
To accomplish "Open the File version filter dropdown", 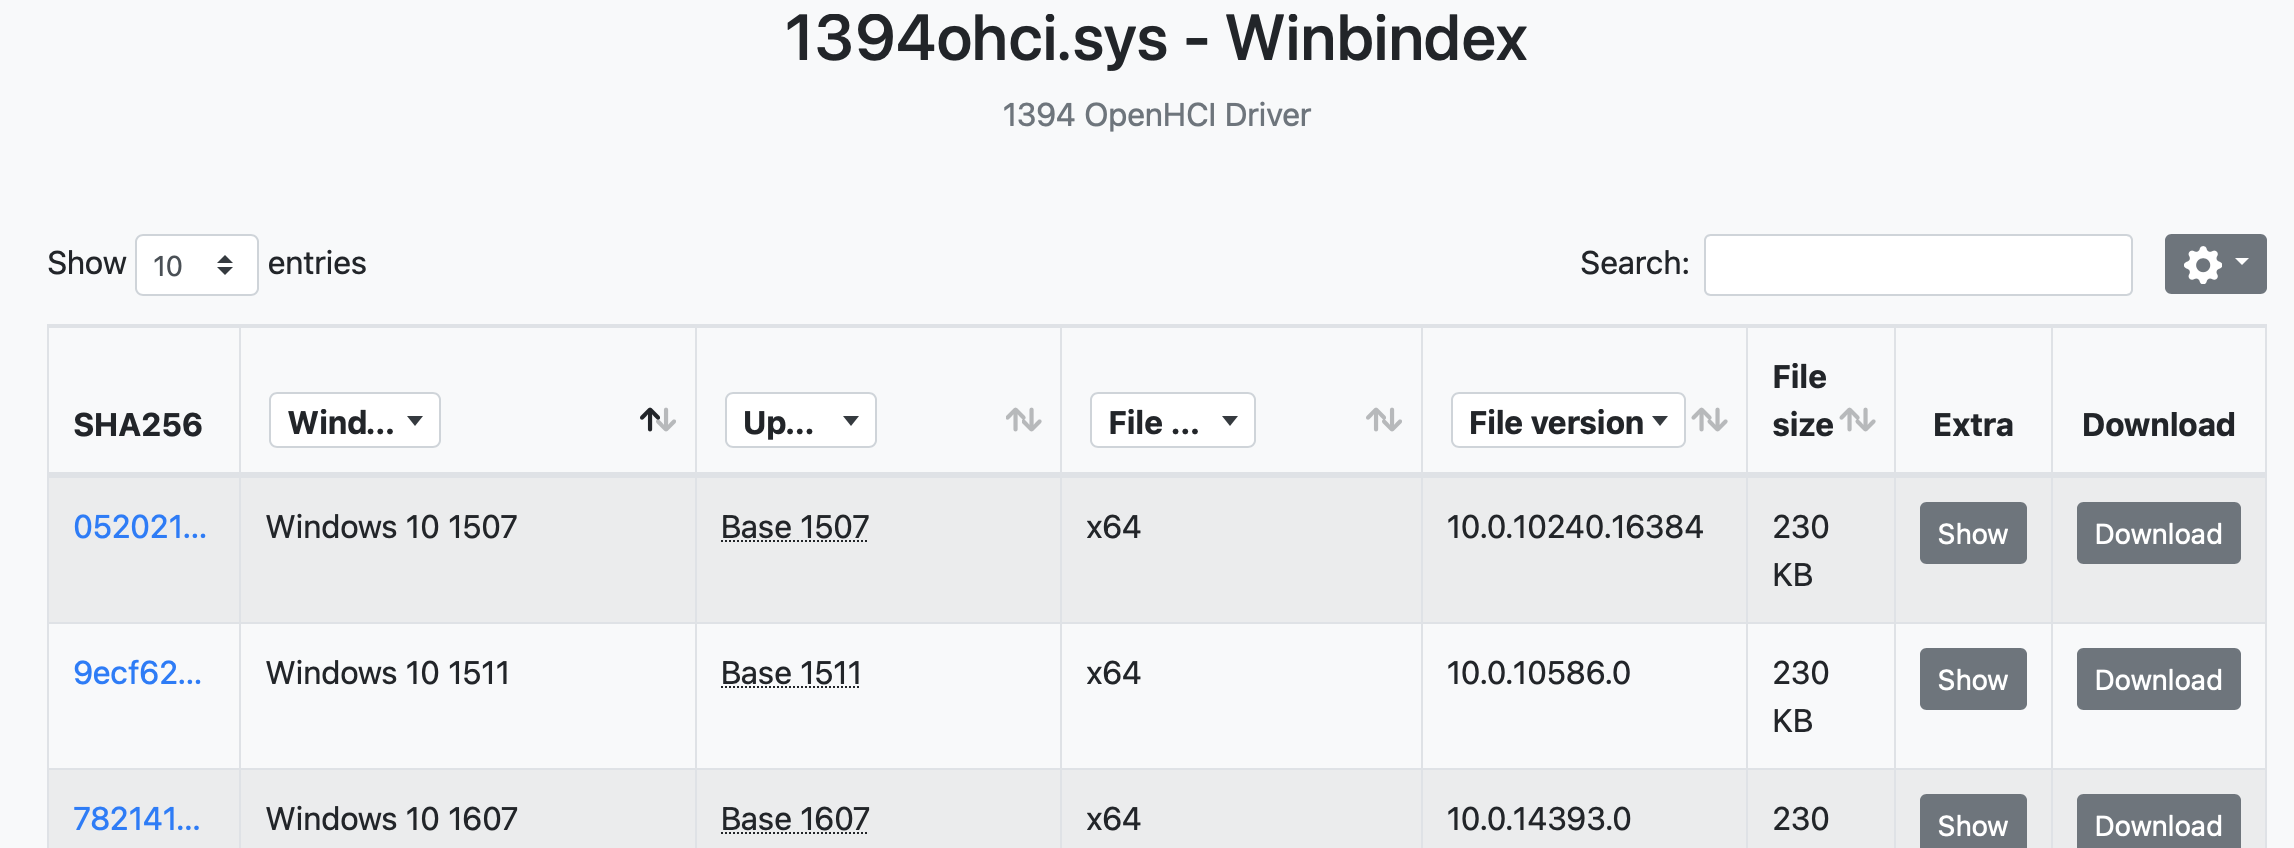I will [x=1568, y=420].
